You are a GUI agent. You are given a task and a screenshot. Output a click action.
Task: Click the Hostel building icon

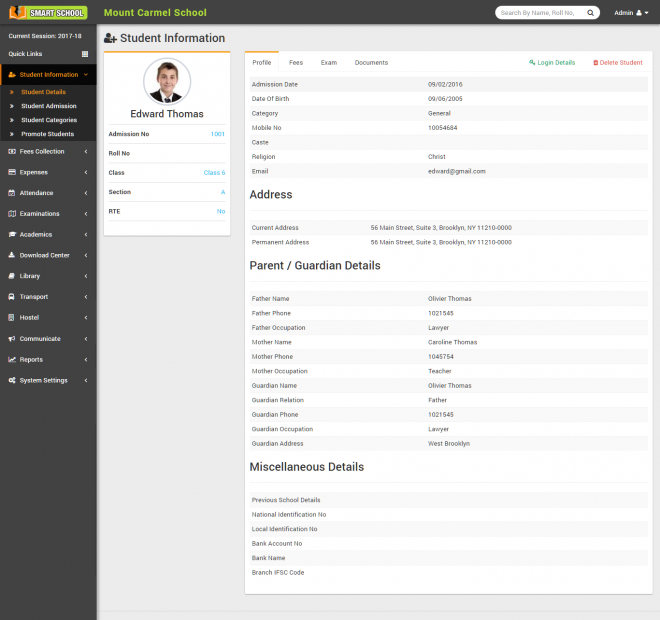pos(12,318)
